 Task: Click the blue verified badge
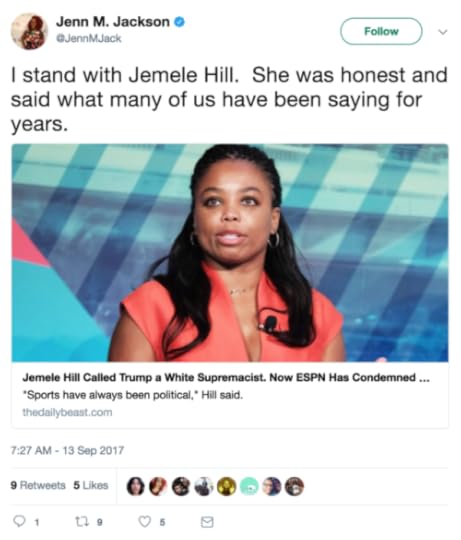[x=179, y=22]
